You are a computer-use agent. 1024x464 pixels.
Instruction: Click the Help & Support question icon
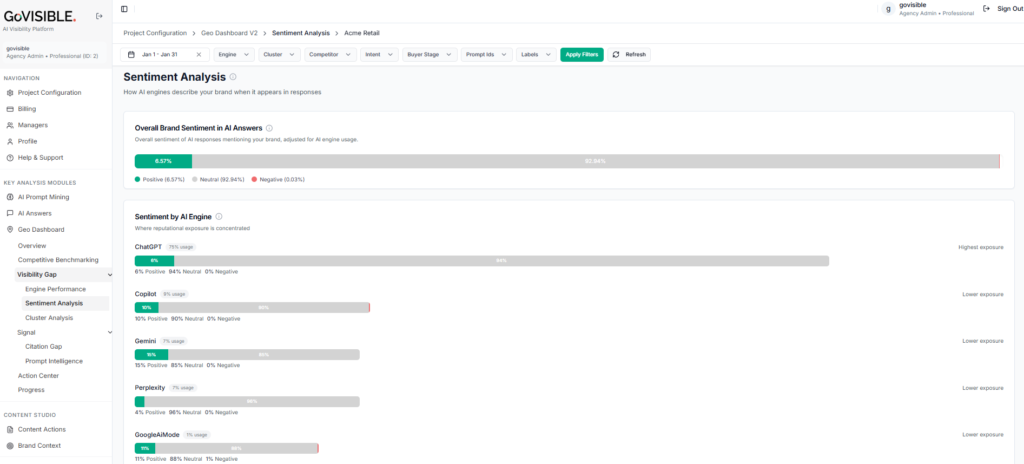tap(10, 157)
